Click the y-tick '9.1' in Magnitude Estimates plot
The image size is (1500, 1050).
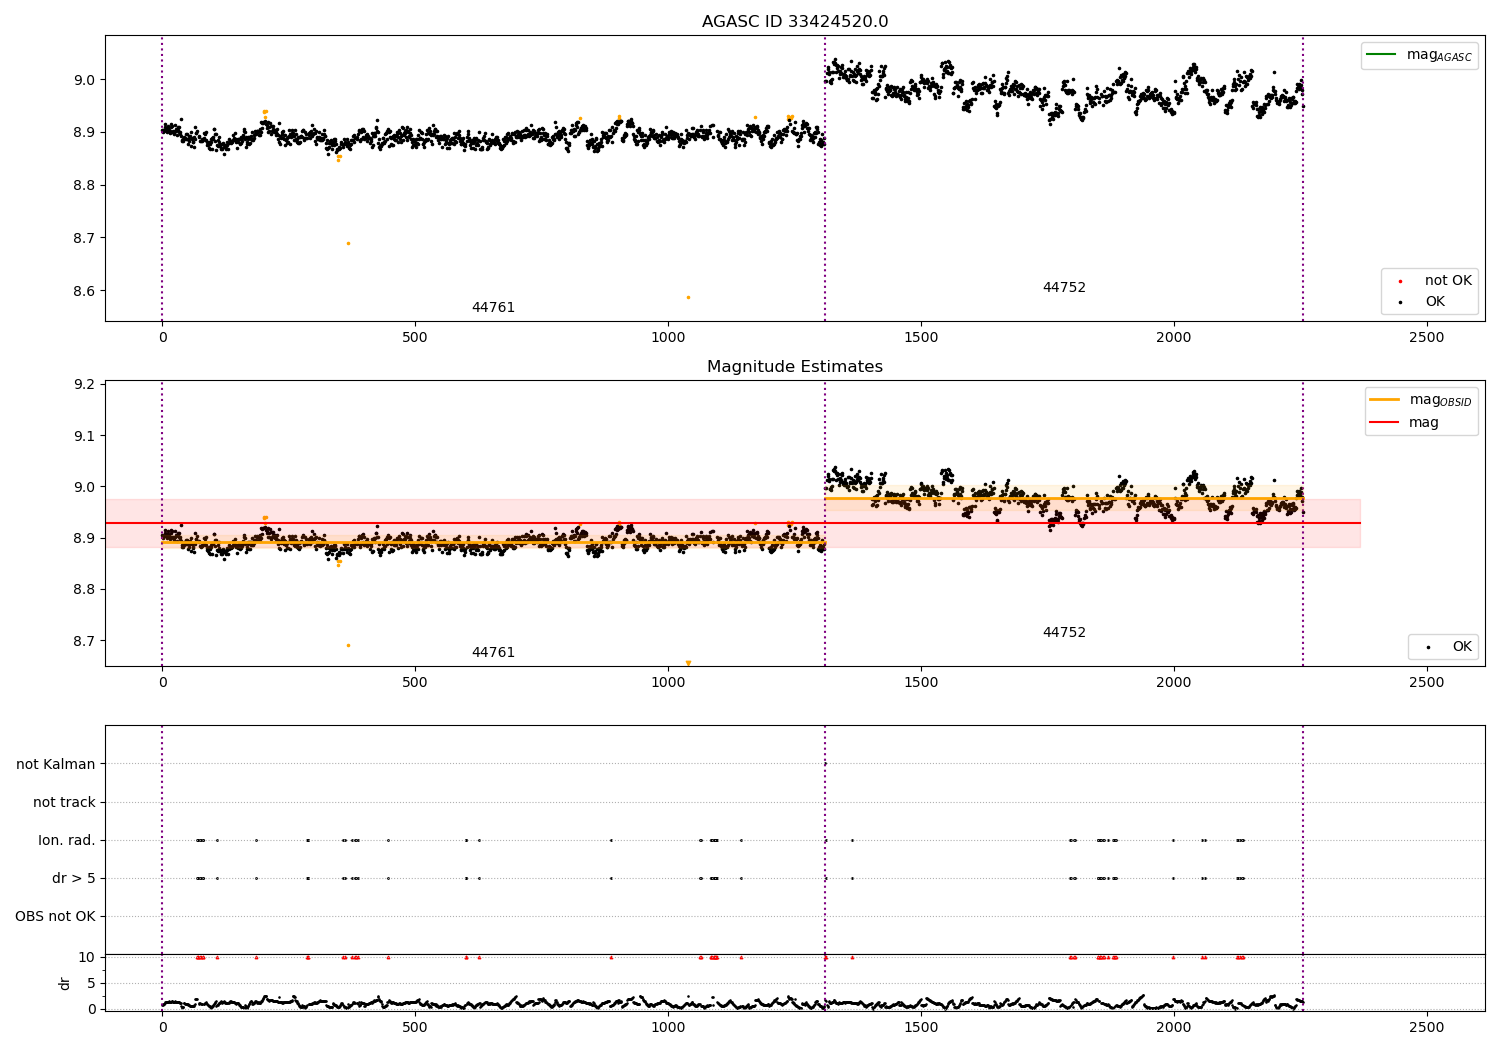click(86, 436)
